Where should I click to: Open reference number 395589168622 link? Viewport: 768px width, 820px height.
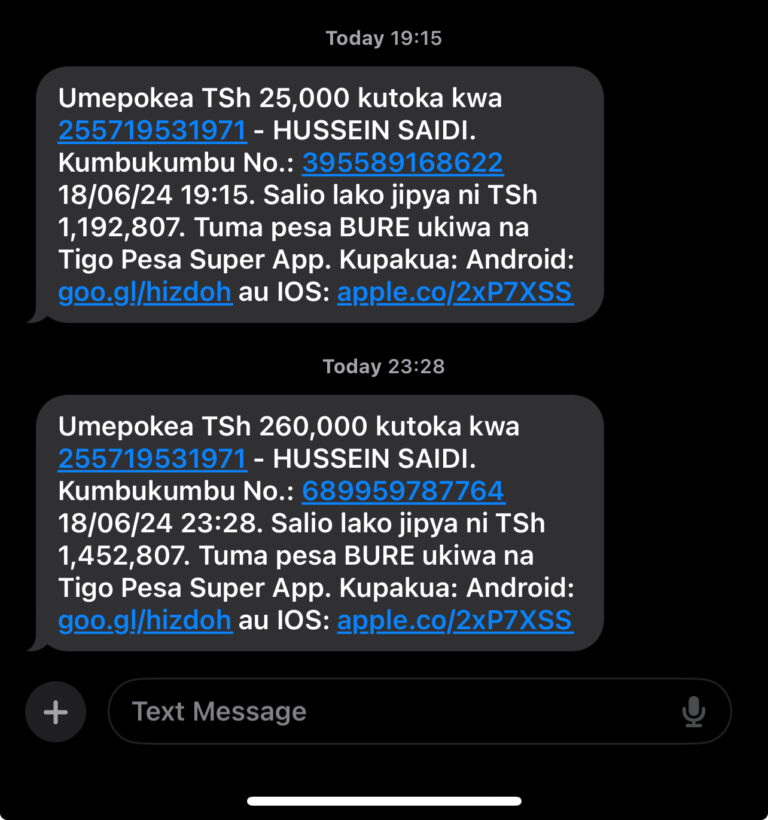pos(403,163)
